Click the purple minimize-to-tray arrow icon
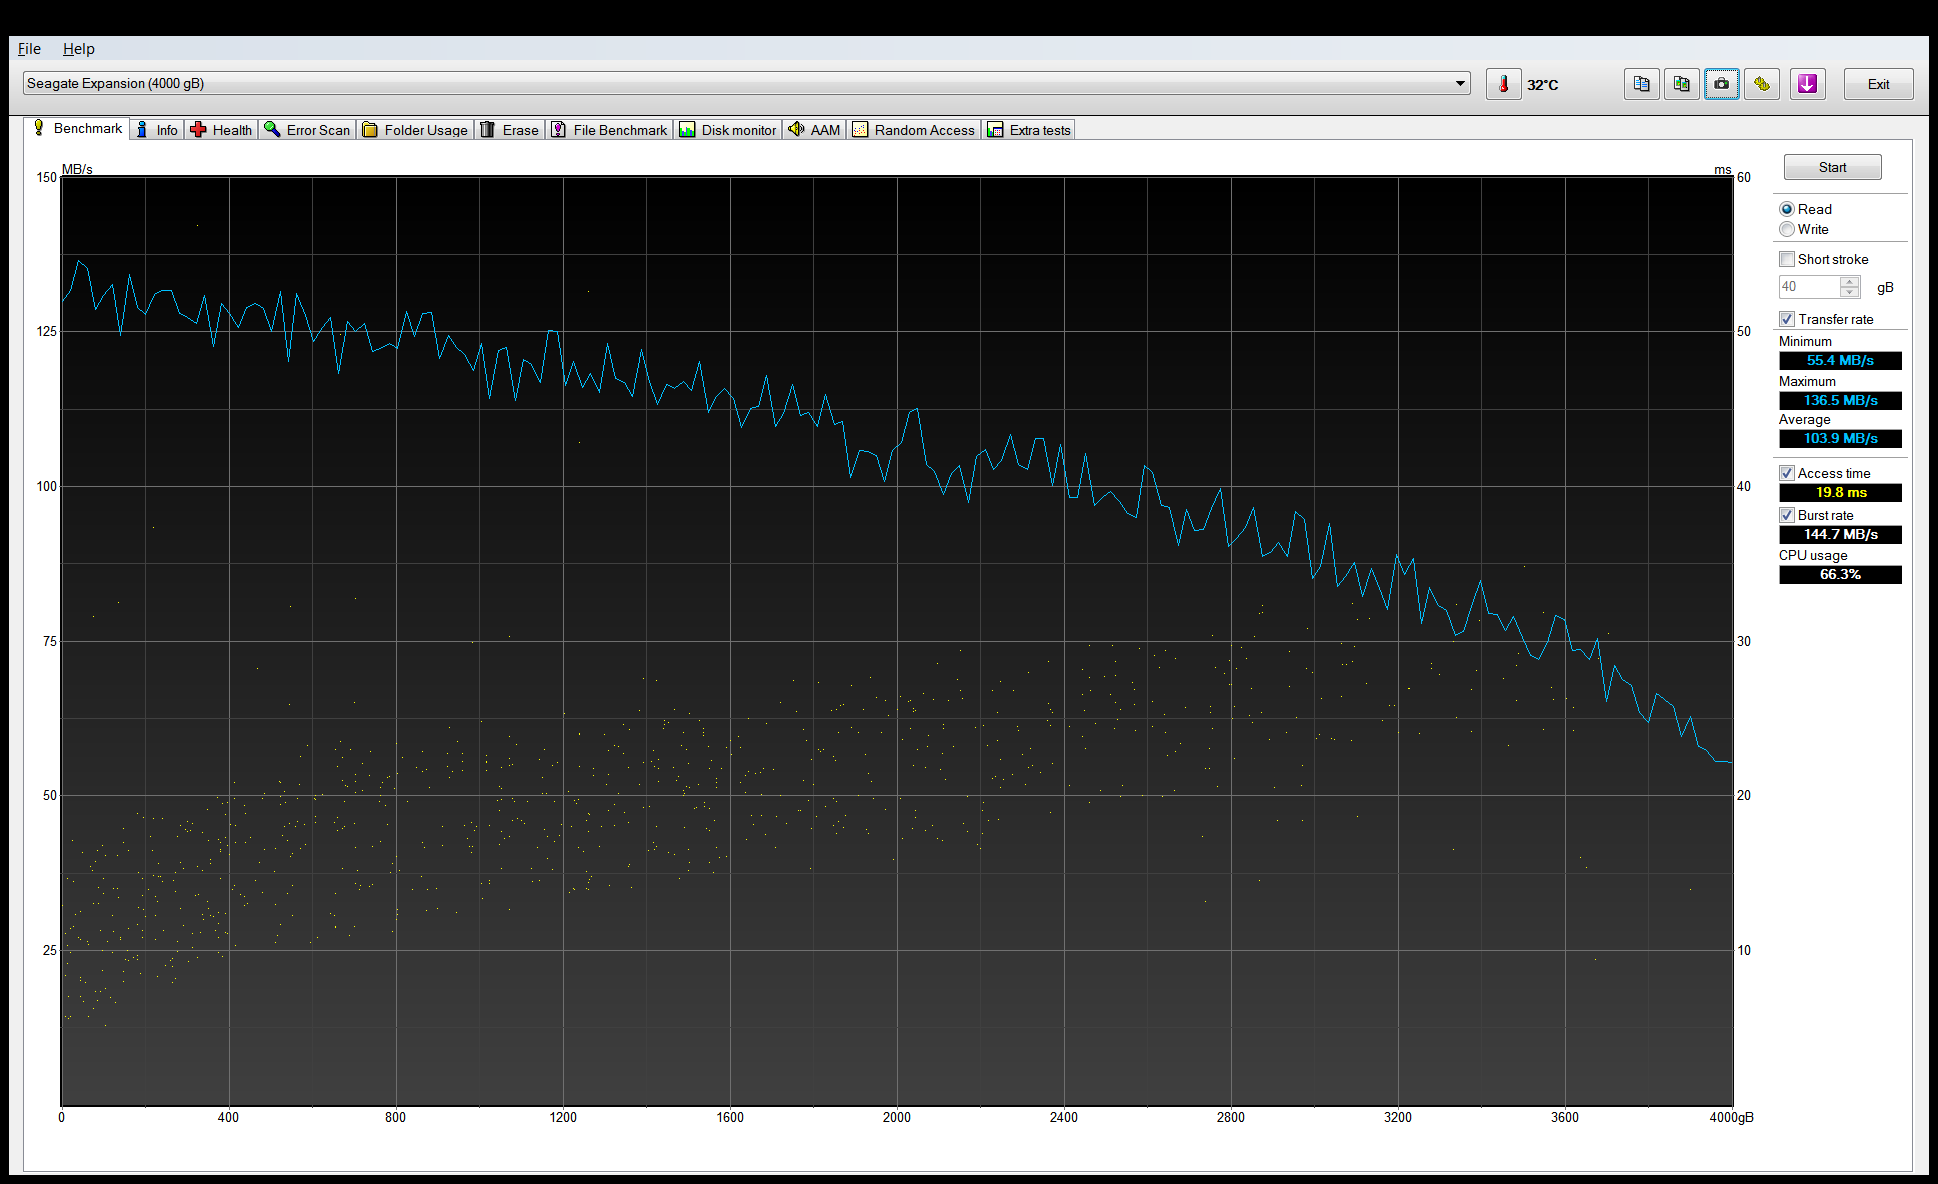The image size is (1938, 1184). coord(1807,84)
